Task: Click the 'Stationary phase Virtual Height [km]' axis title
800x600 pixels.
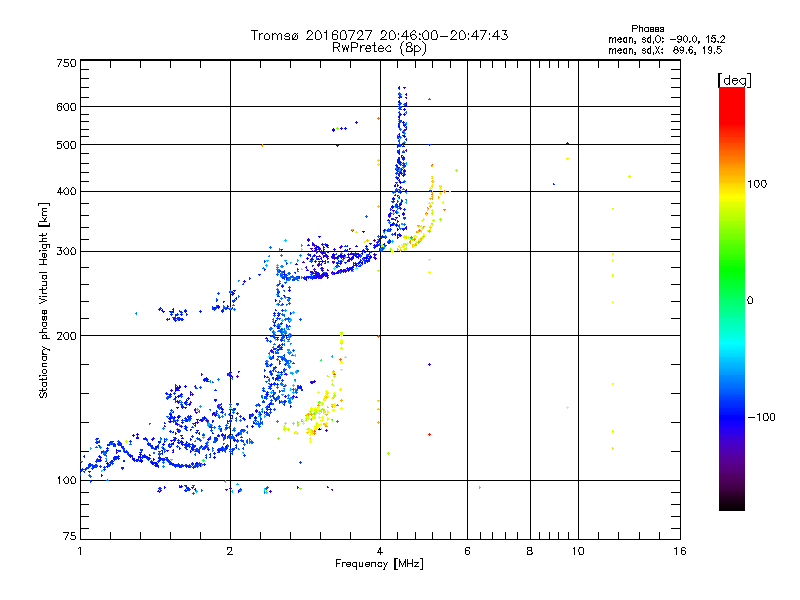Action: [x=44, y=300]
